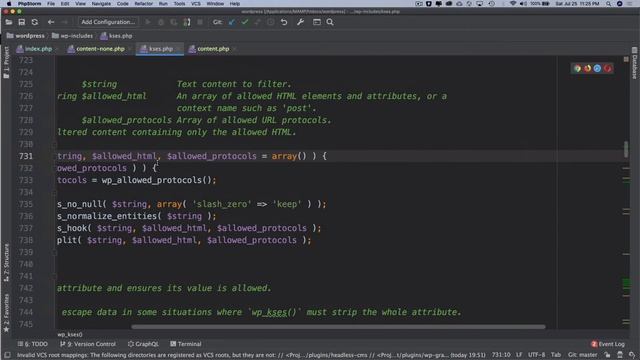Click the volume menu bar icon

(x=523, y=4)
